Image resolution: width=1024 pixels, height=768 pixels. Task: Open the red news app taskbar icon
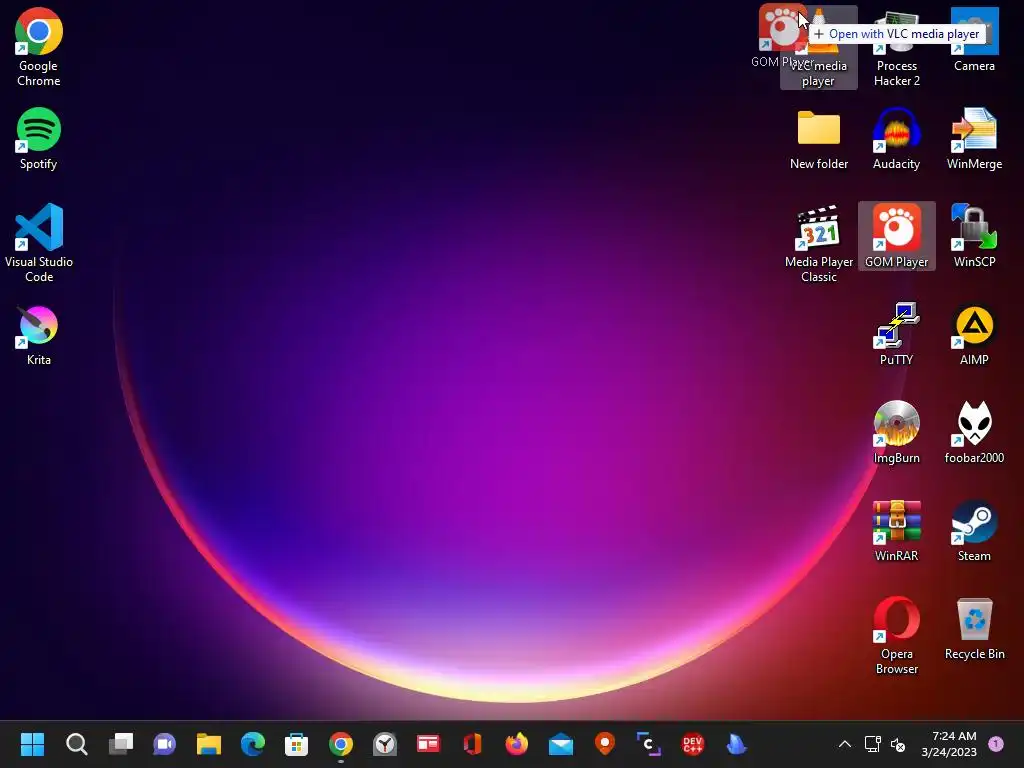[x=428, y=744]
